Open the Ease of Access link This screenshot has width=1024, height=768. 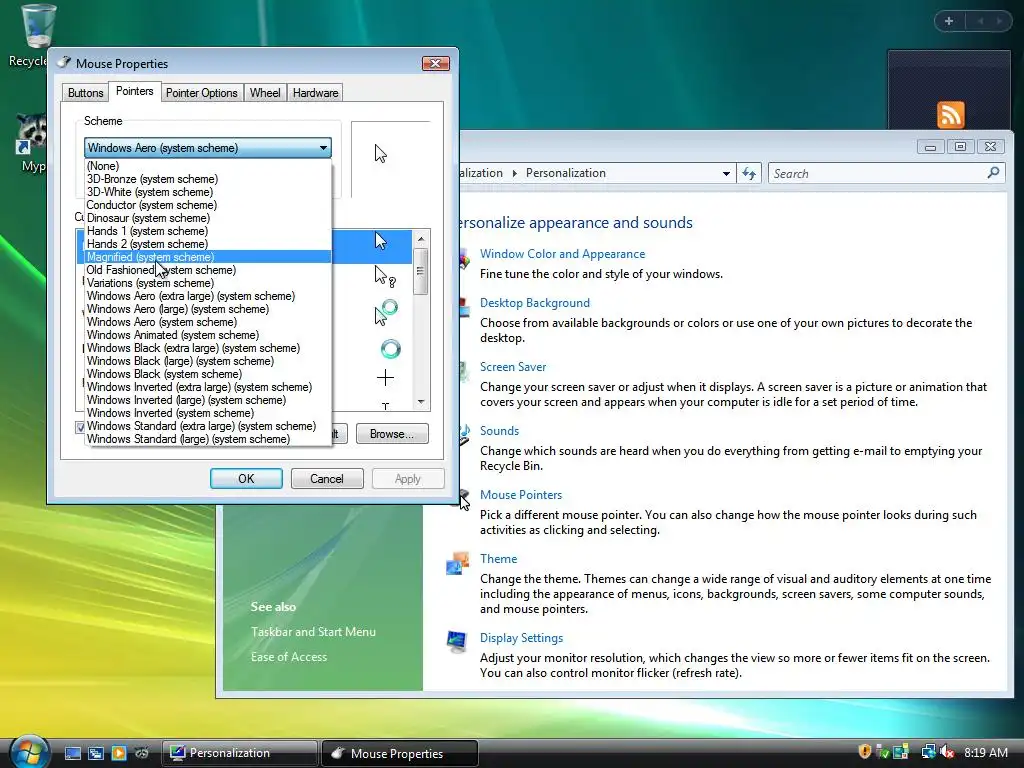pyautogui.click(x=289, y=656)
